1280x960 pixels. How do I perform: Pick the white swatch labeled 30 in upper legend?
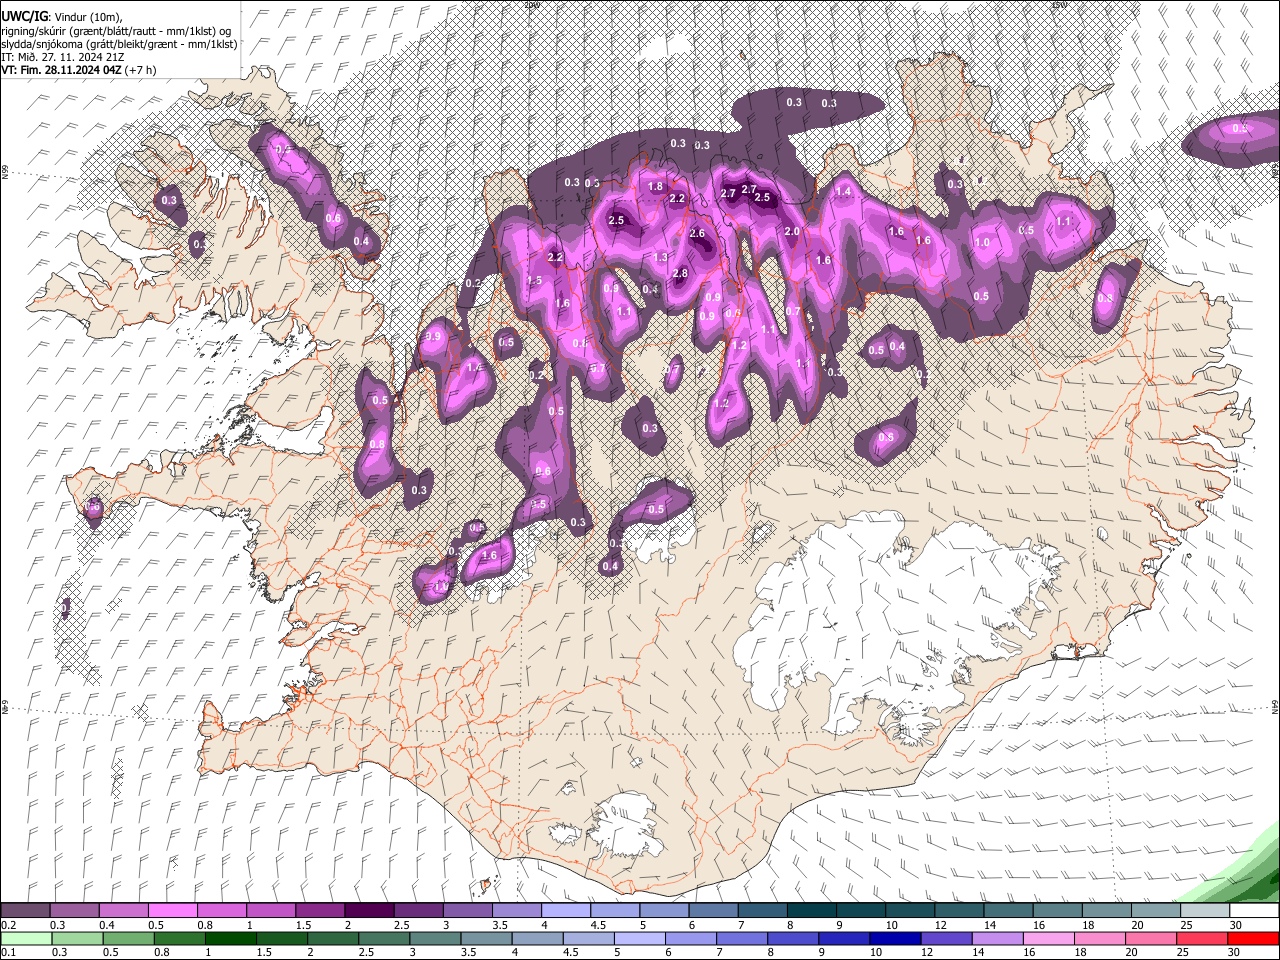point(1254,911)
